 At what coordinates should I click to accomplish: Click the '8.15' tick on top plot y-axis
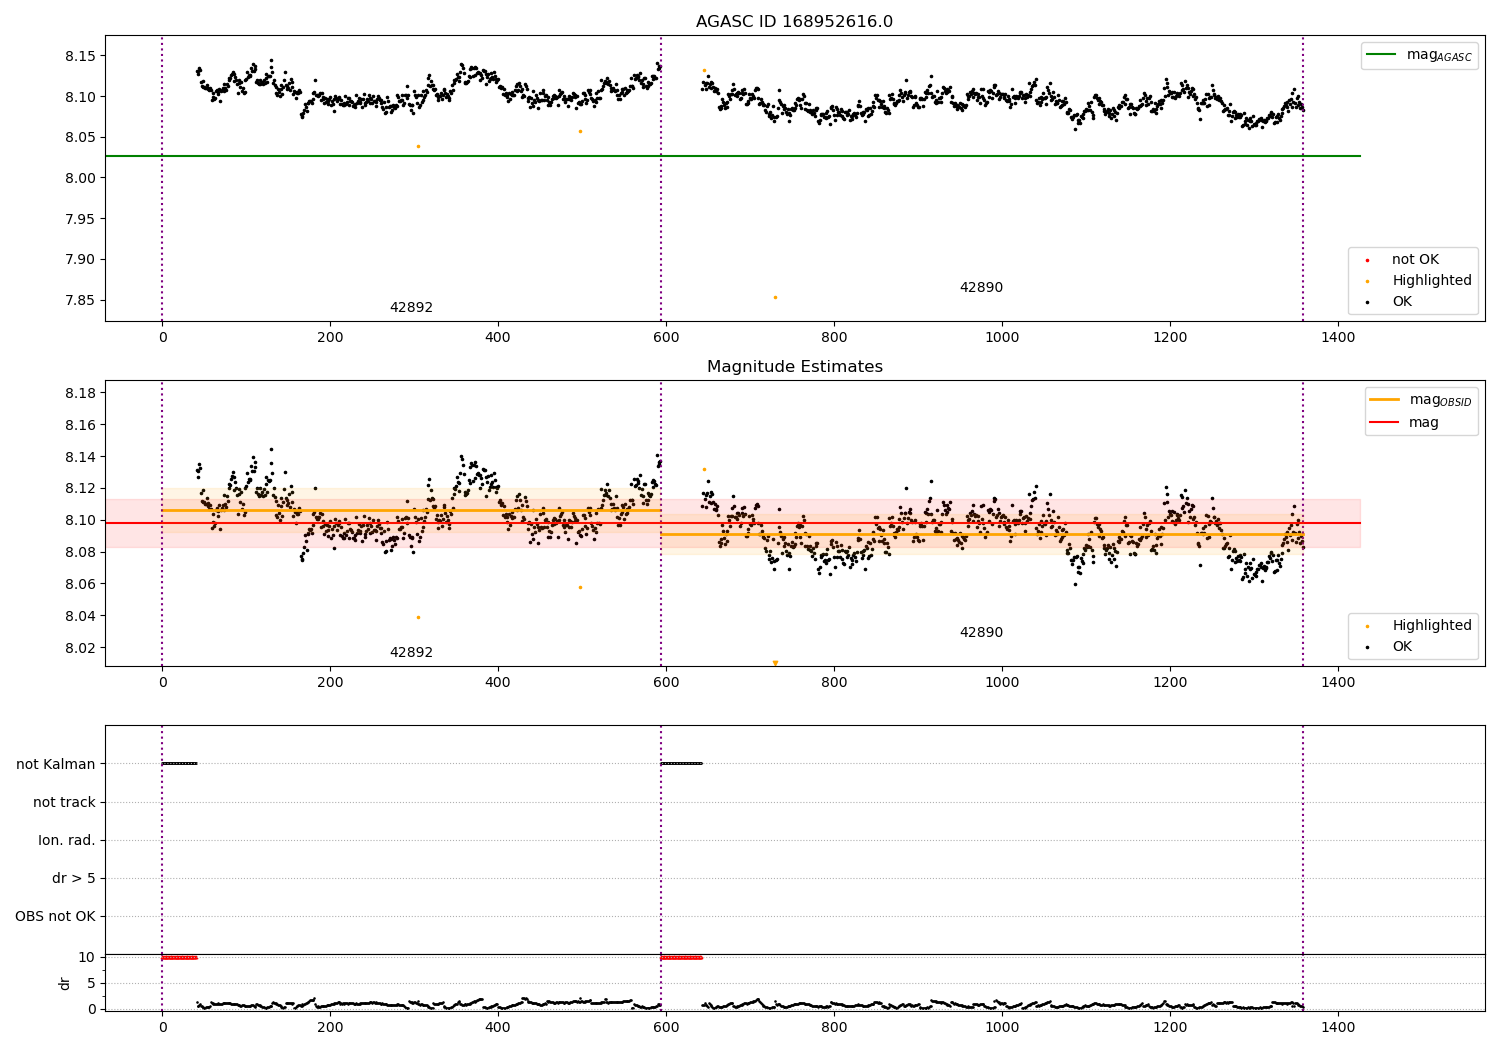[81, 56]
